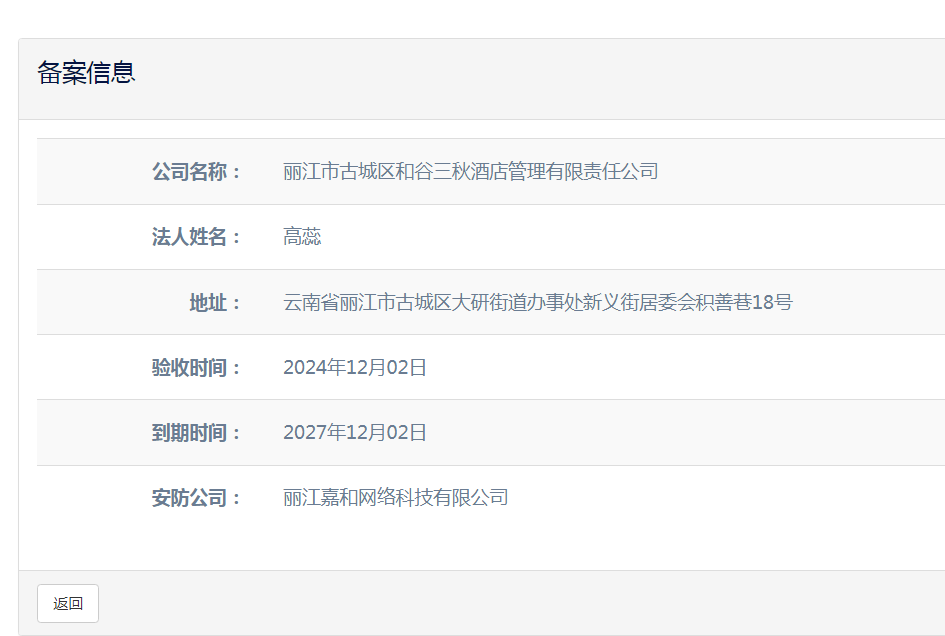Viewport: 945px width, 636px height.
Task: Select the 验收时间 field label
Action: coord(196,368)
